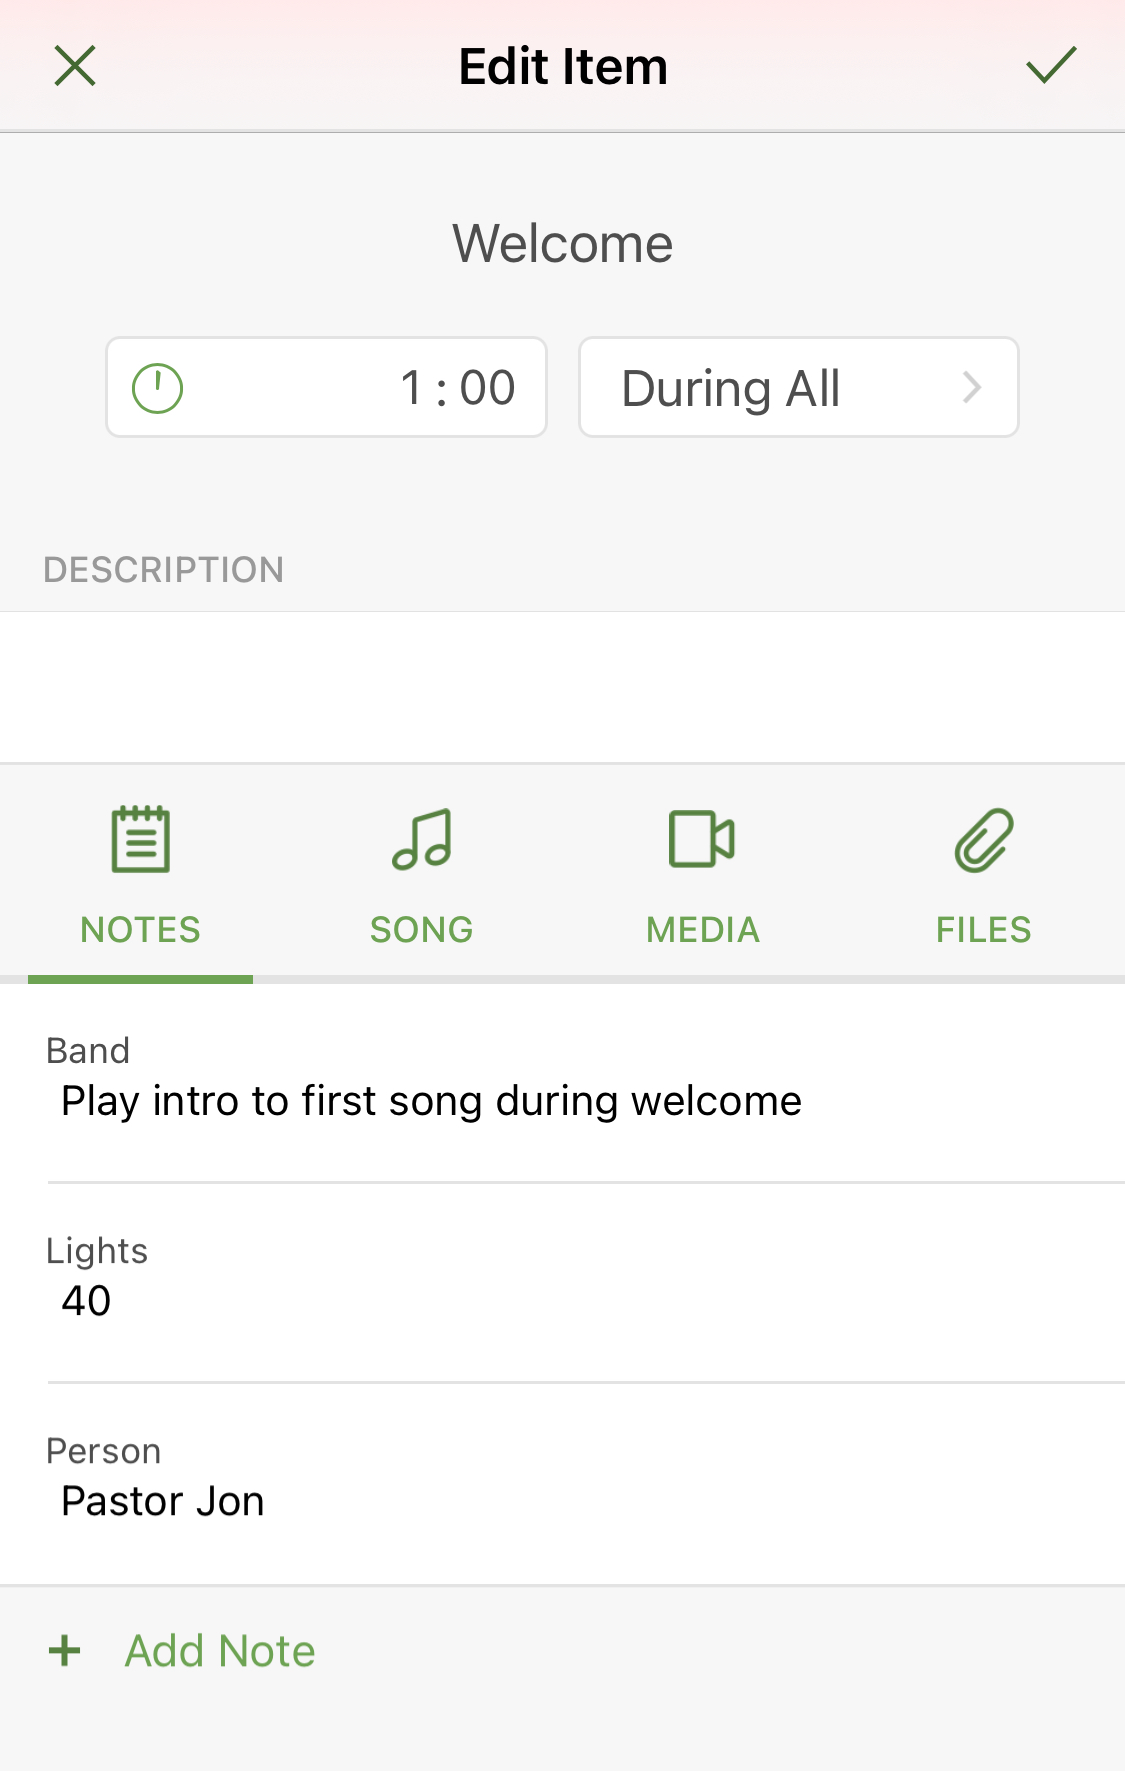Viewport: 1125px width, 1771px height.
Task: Switch to the NOTES tab label
Action: click(x=140, y=930)
